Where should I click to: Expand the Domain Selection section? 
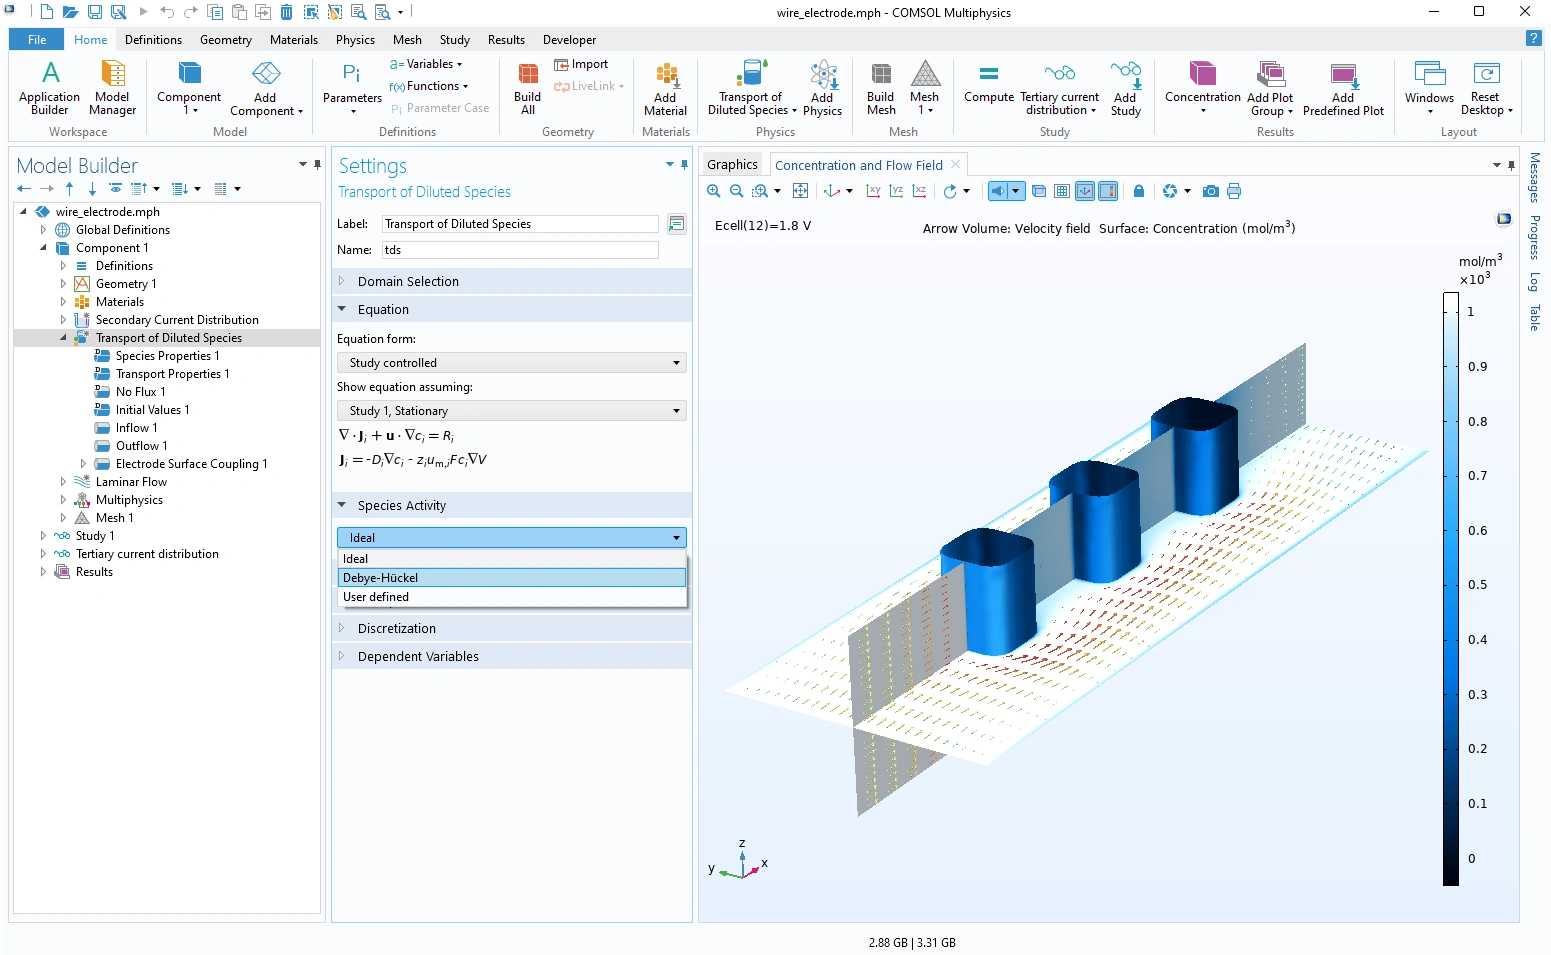coord(408,282)
